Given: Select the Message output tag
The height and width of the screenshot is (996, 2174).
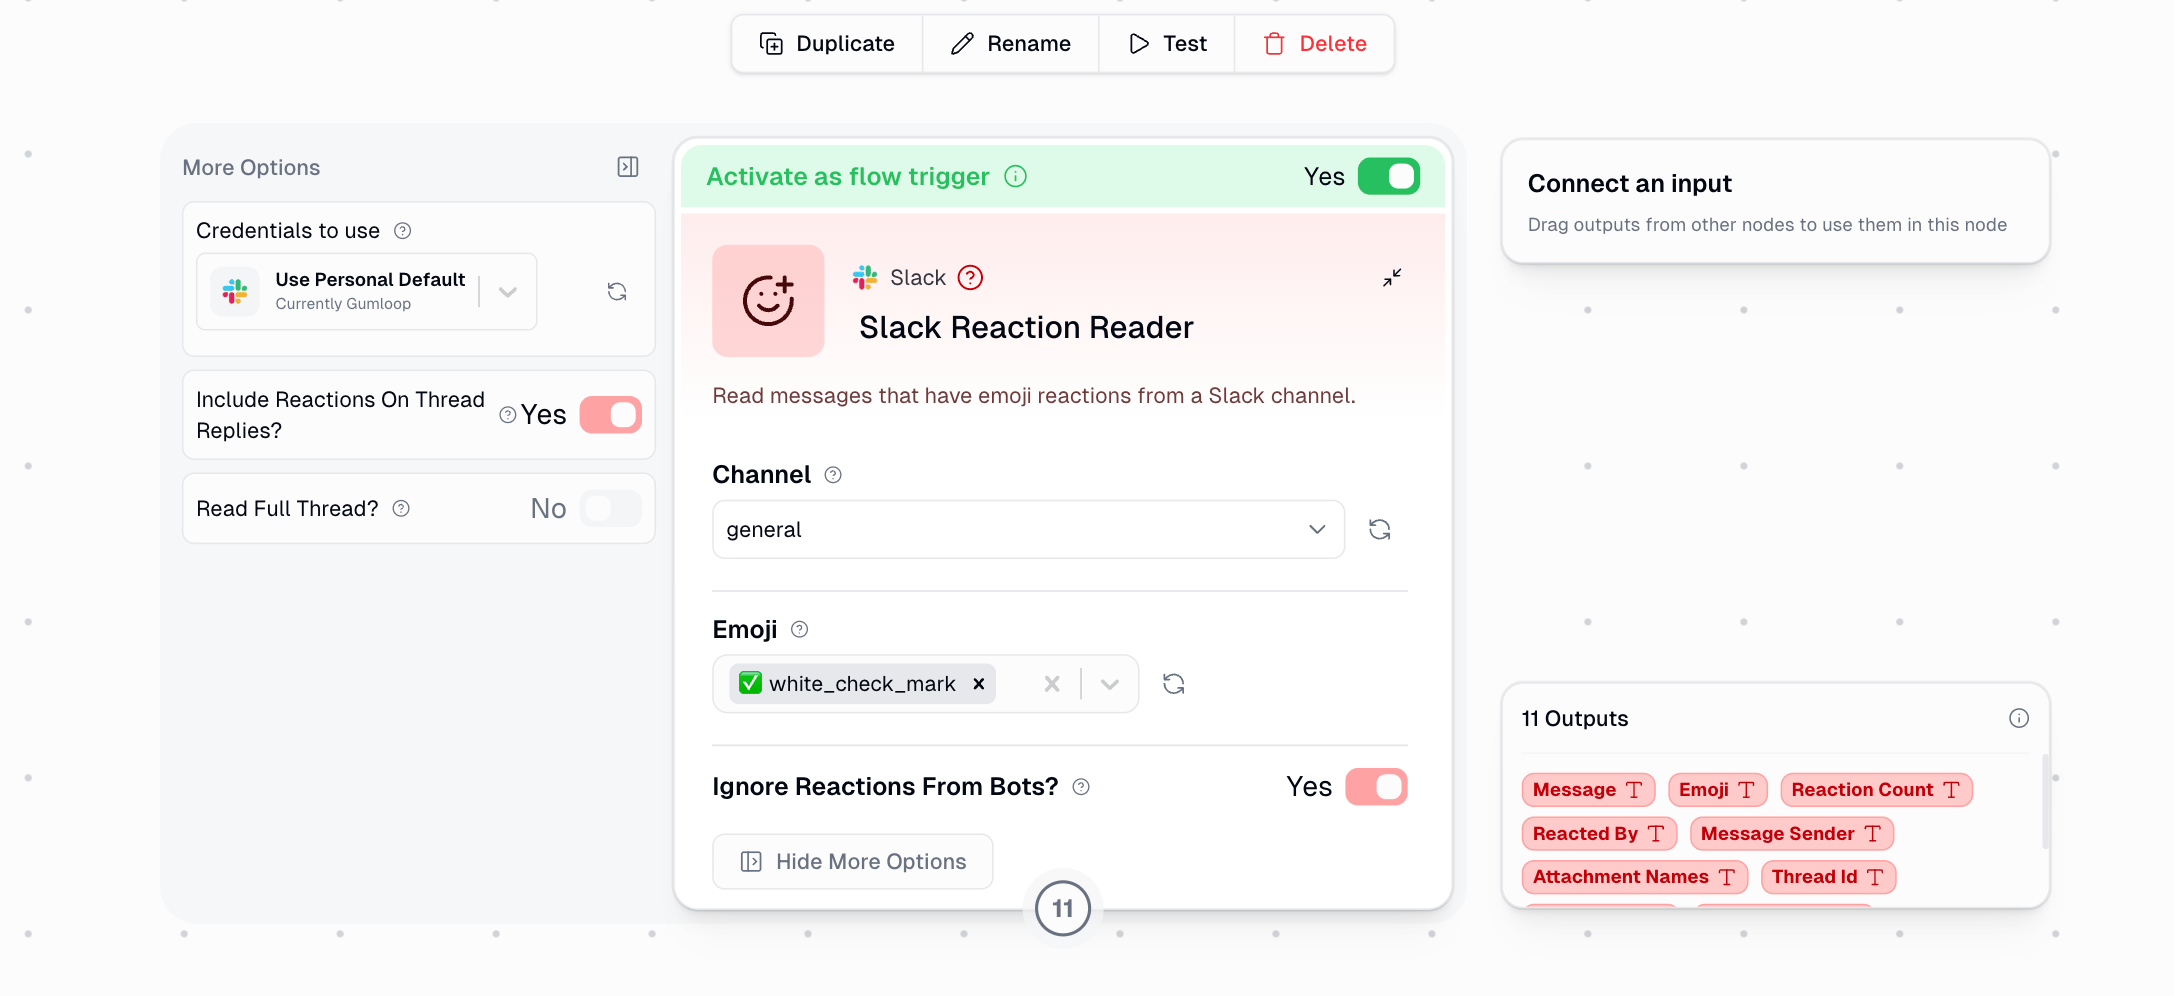Looking at the screenshot, I should [1588, 790].
